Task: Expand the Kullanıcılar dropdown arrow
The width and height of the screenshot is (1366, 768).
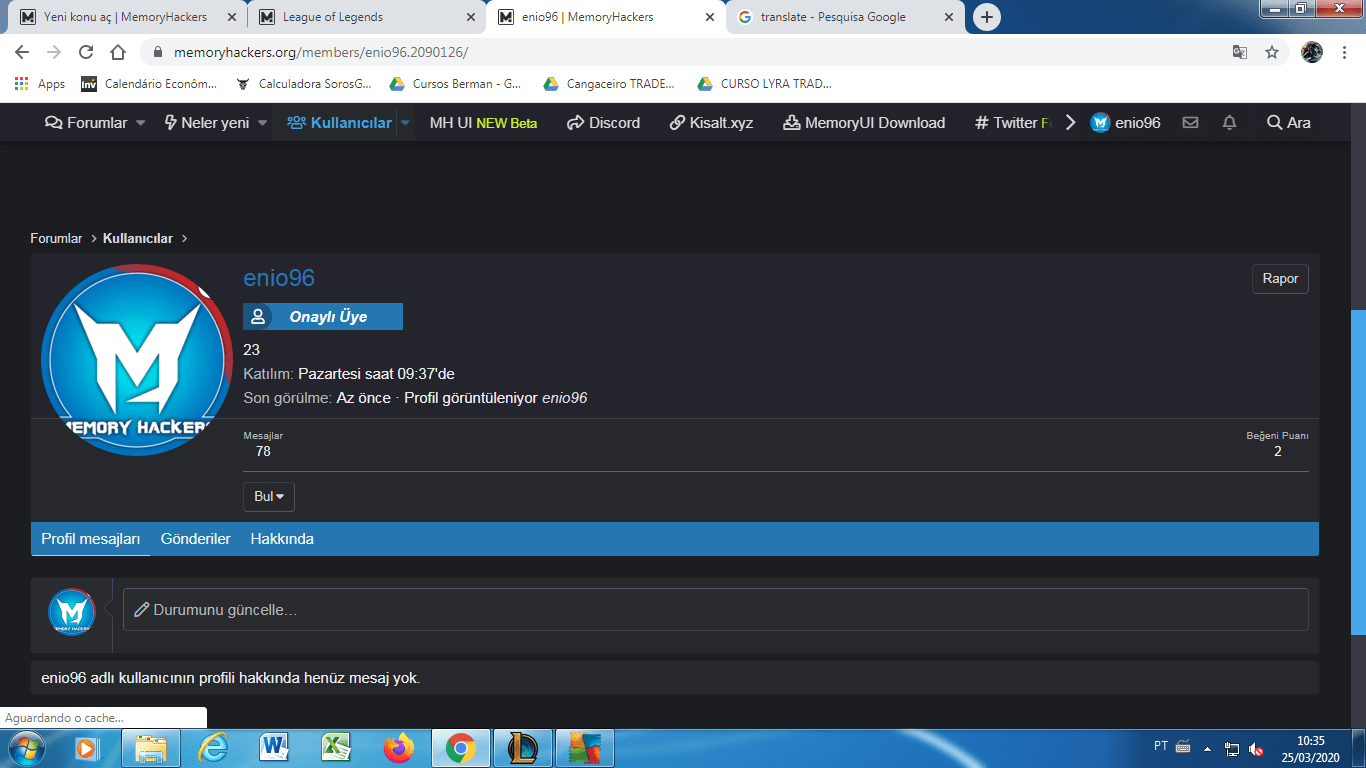Action: tap(405, 123)
